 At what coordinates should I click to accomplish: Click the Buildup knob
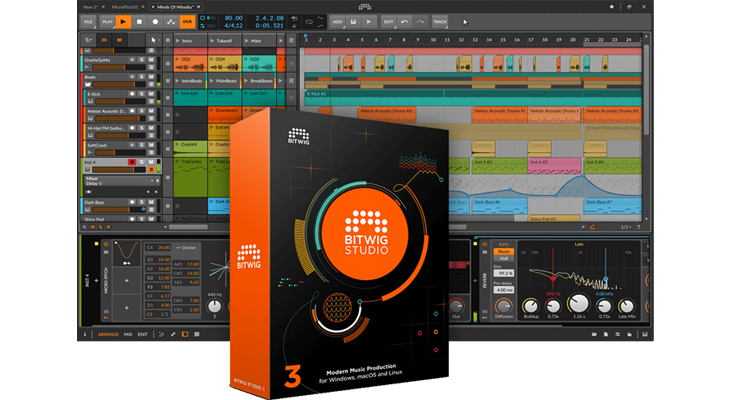(531, 306)
